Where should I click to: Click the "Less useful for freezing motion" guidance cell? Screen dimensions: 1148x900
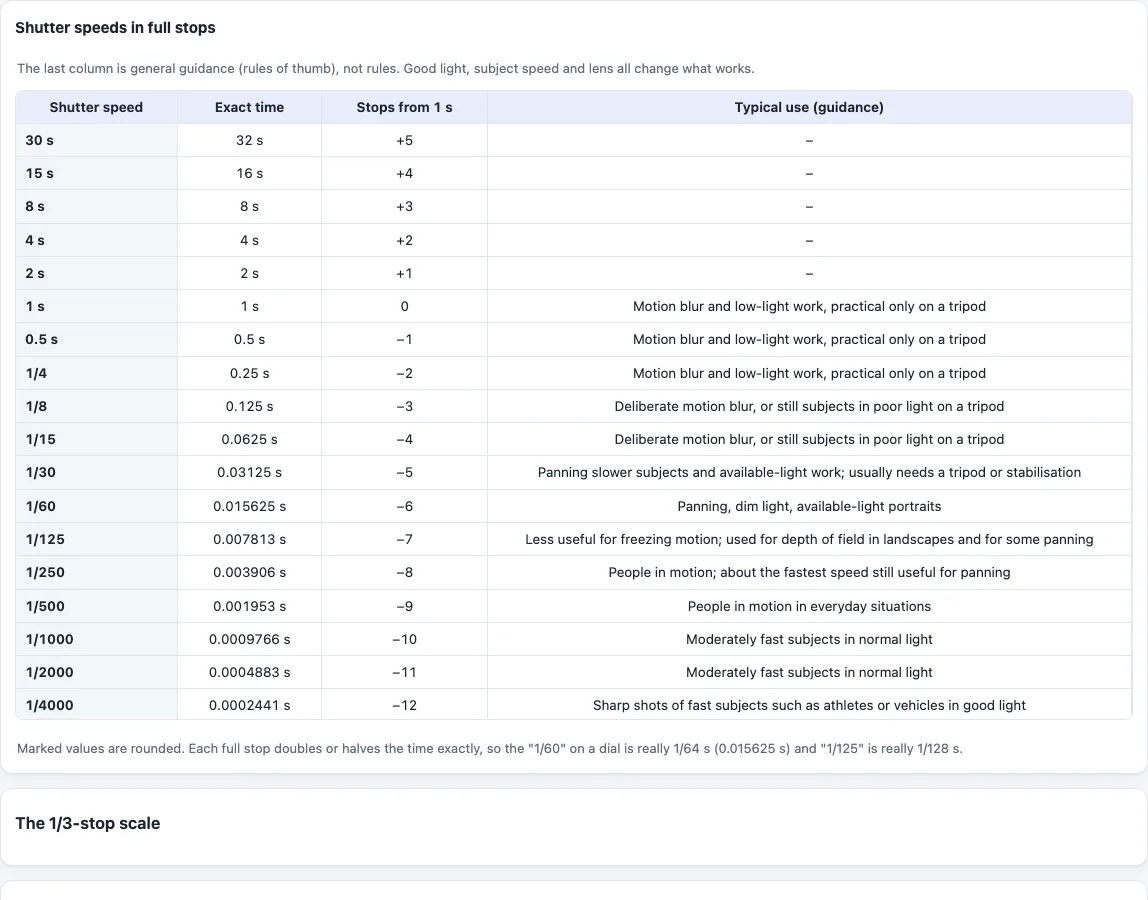tap(809, 539)
